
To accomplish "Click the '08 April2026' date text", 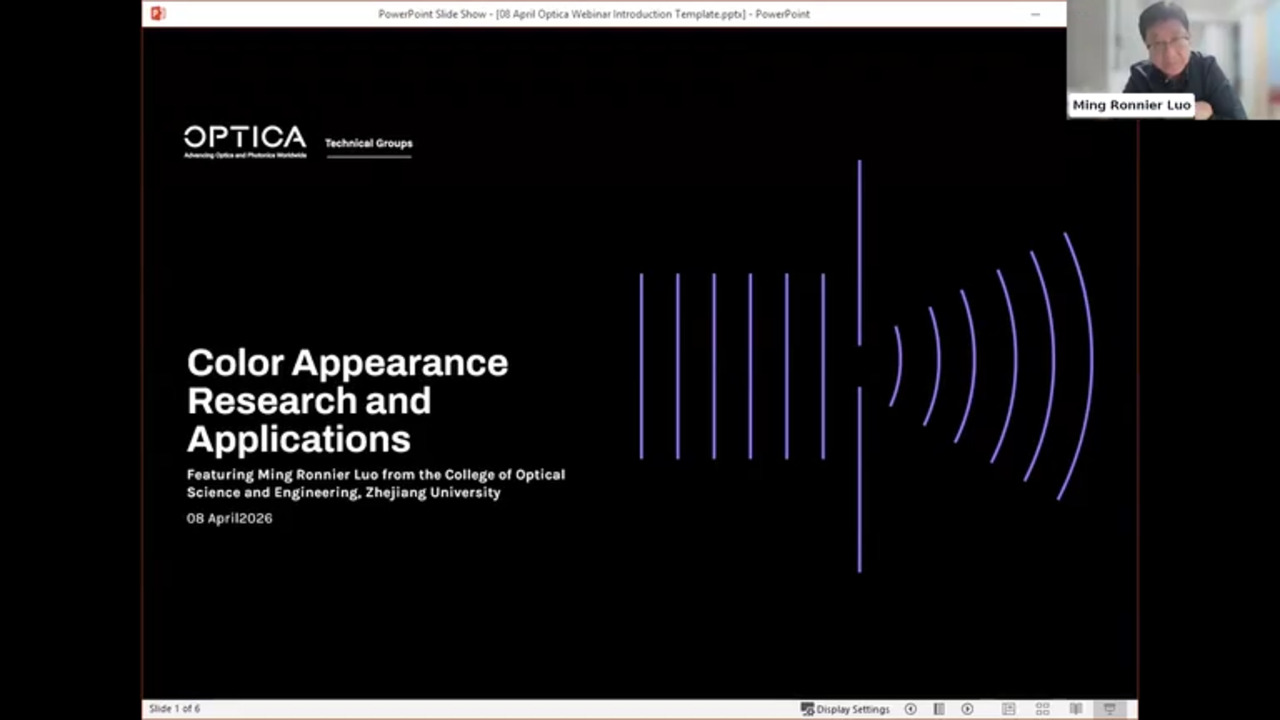I will pyautogui.click(x=229, y=518).
